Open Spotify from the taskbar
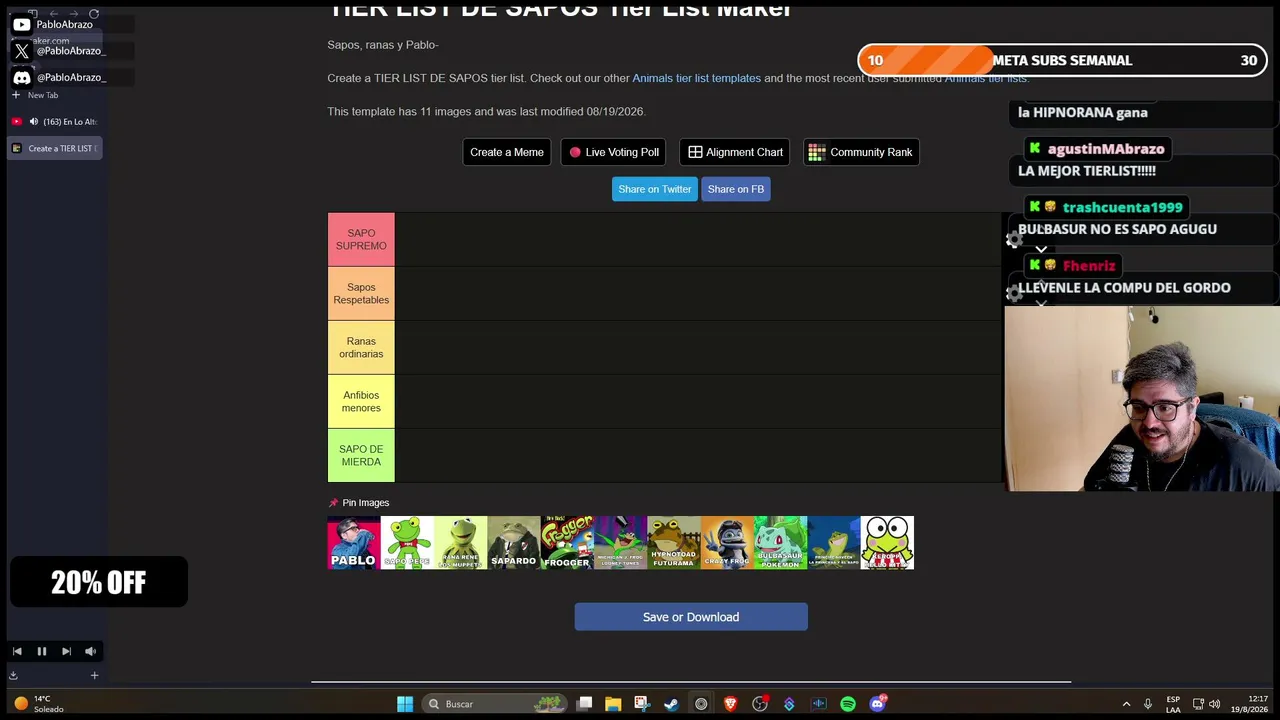Screen dimensions: 1280x720 point(848,704)
